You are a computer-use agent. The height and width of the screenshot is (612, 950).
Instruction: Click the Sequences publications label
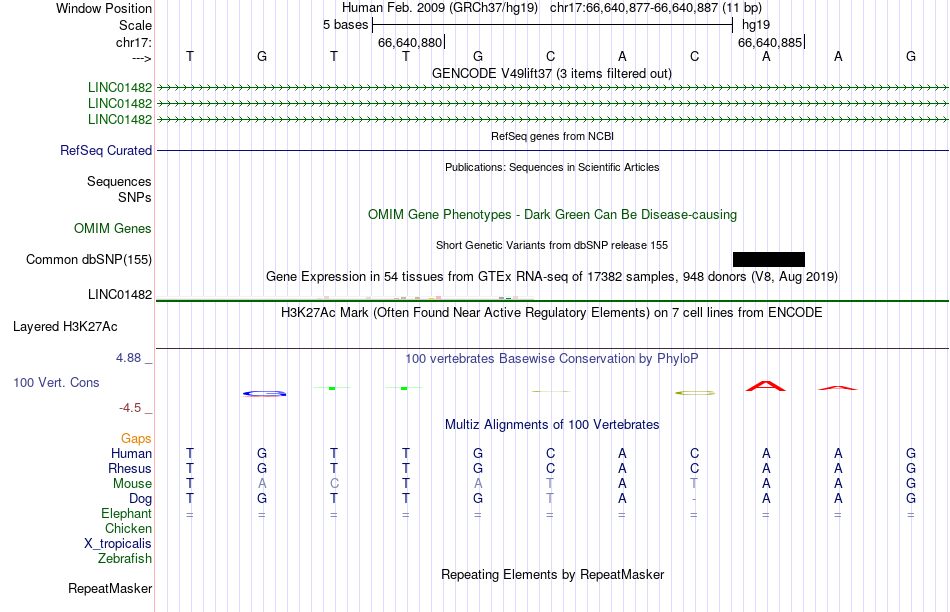pyautogui.click(x=119, y=181)
